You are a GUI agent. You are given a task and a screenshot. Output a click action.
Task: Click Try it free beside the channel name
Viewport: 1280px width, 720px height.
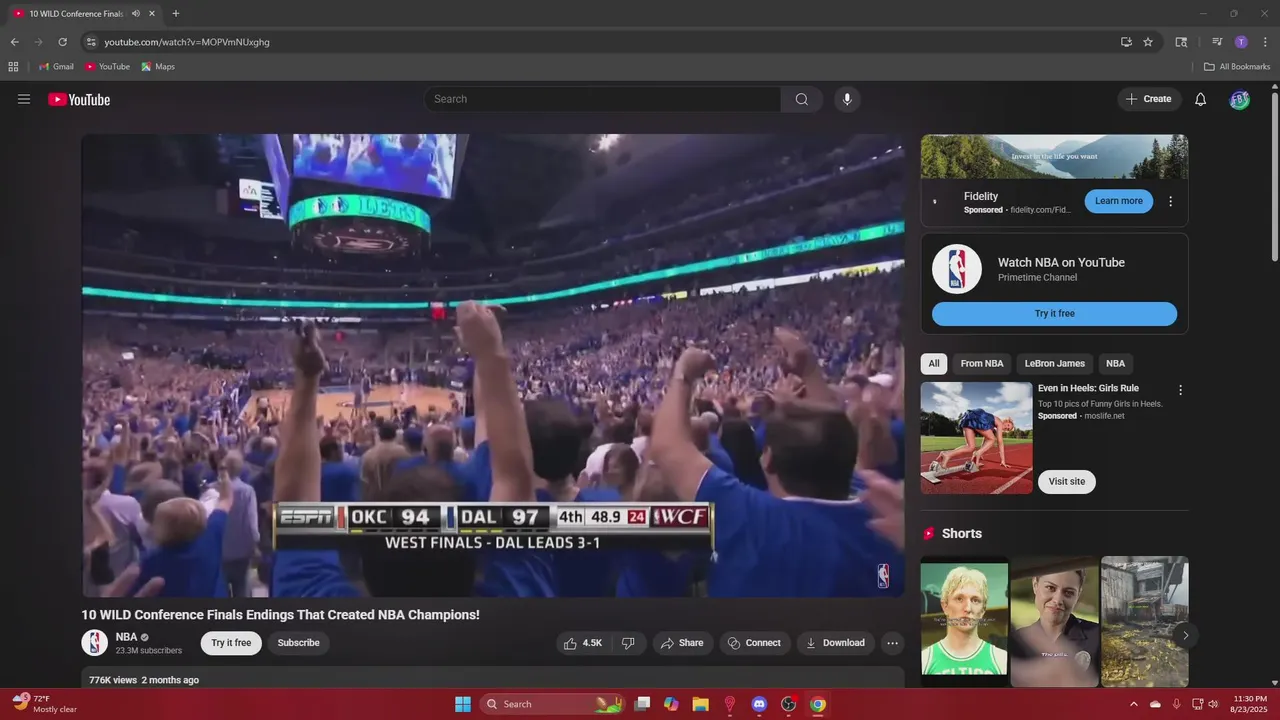click(231, 643)
